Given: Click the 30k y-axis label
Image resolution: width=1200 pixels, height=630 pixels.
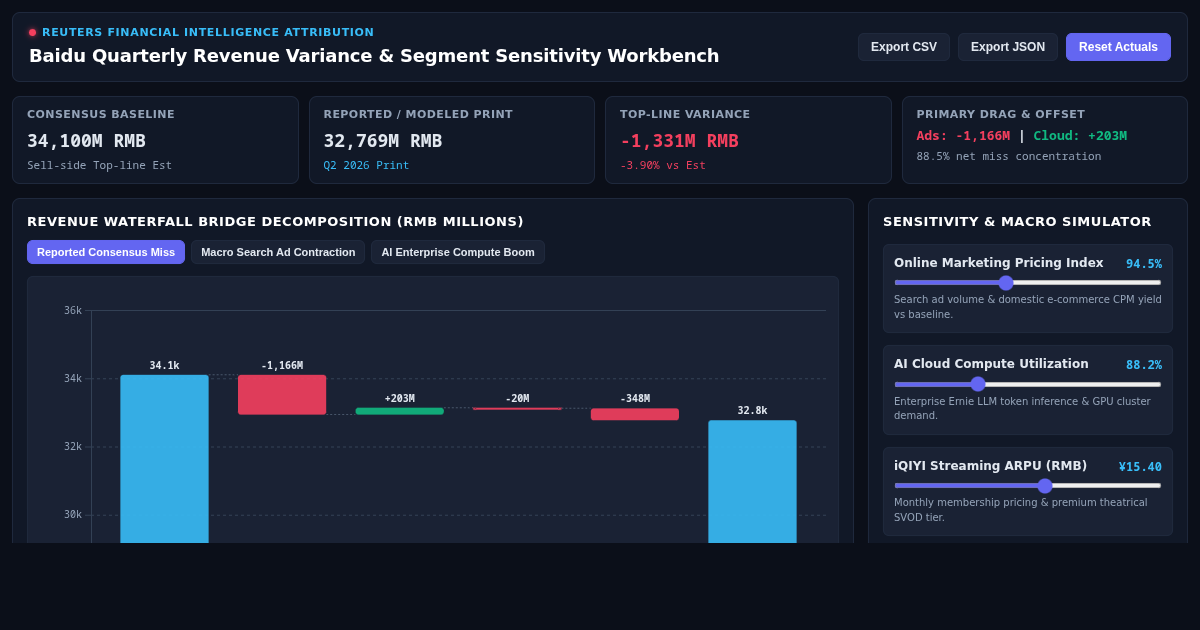Looking at the screenshot, I should click(73, 515).
